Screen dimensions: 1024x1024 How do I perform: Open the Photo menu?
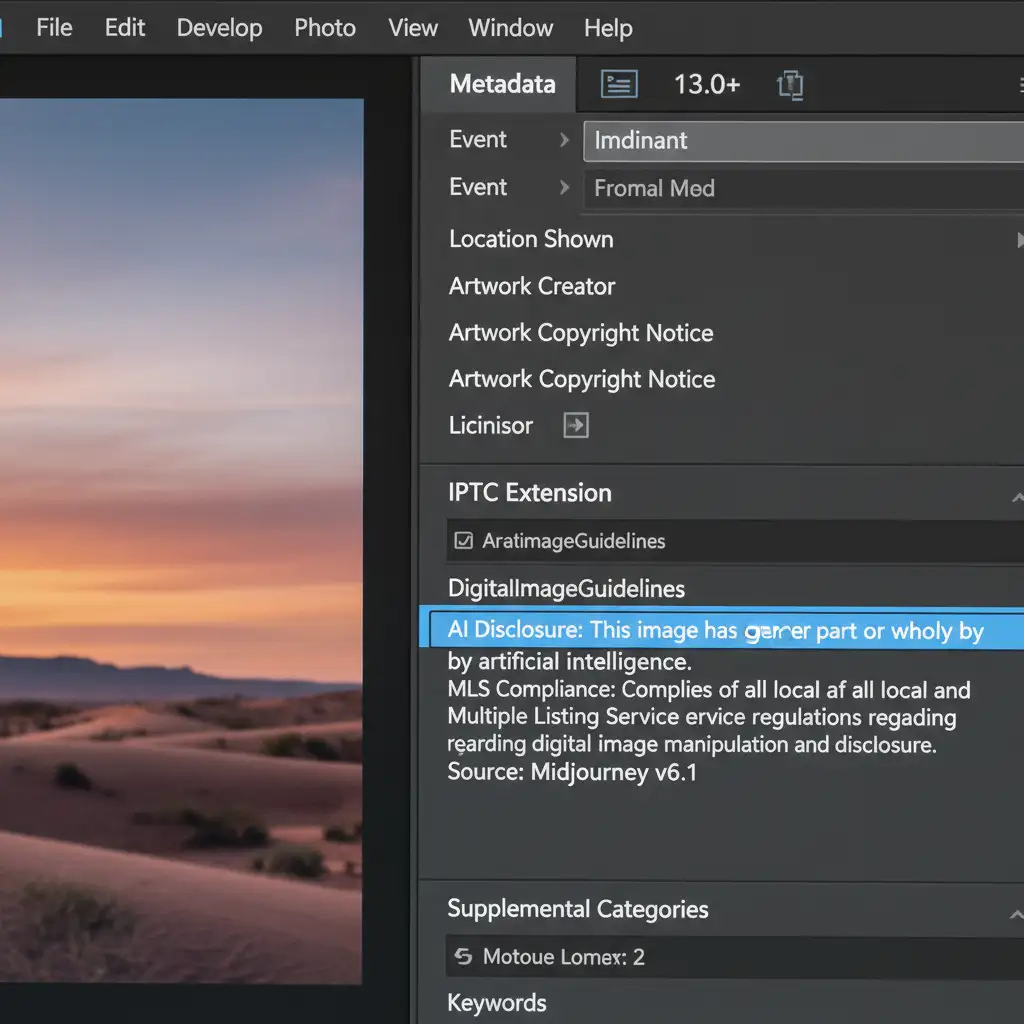(325, 28)
